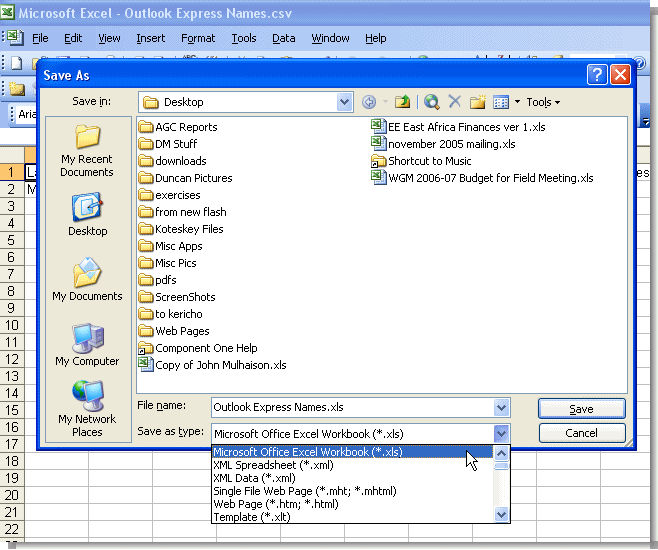Open the Excel Data menu
The height and width of the screenshot is (550, 658).
(x=284, y=38)
